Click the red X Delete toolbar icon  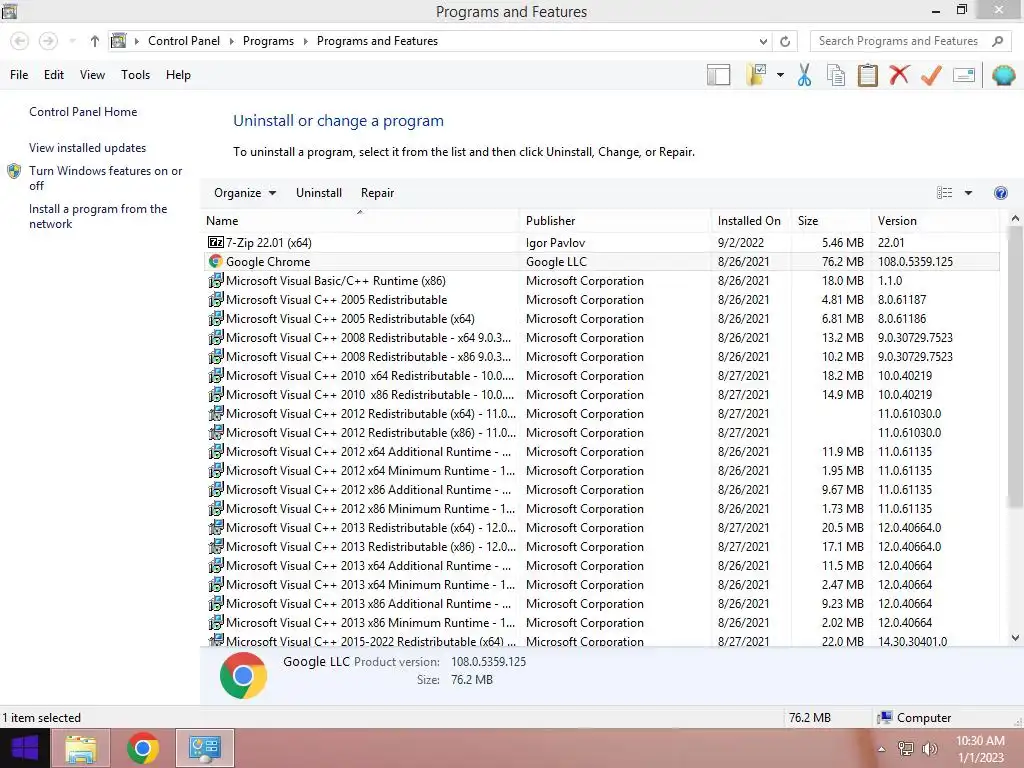[899, 74]
